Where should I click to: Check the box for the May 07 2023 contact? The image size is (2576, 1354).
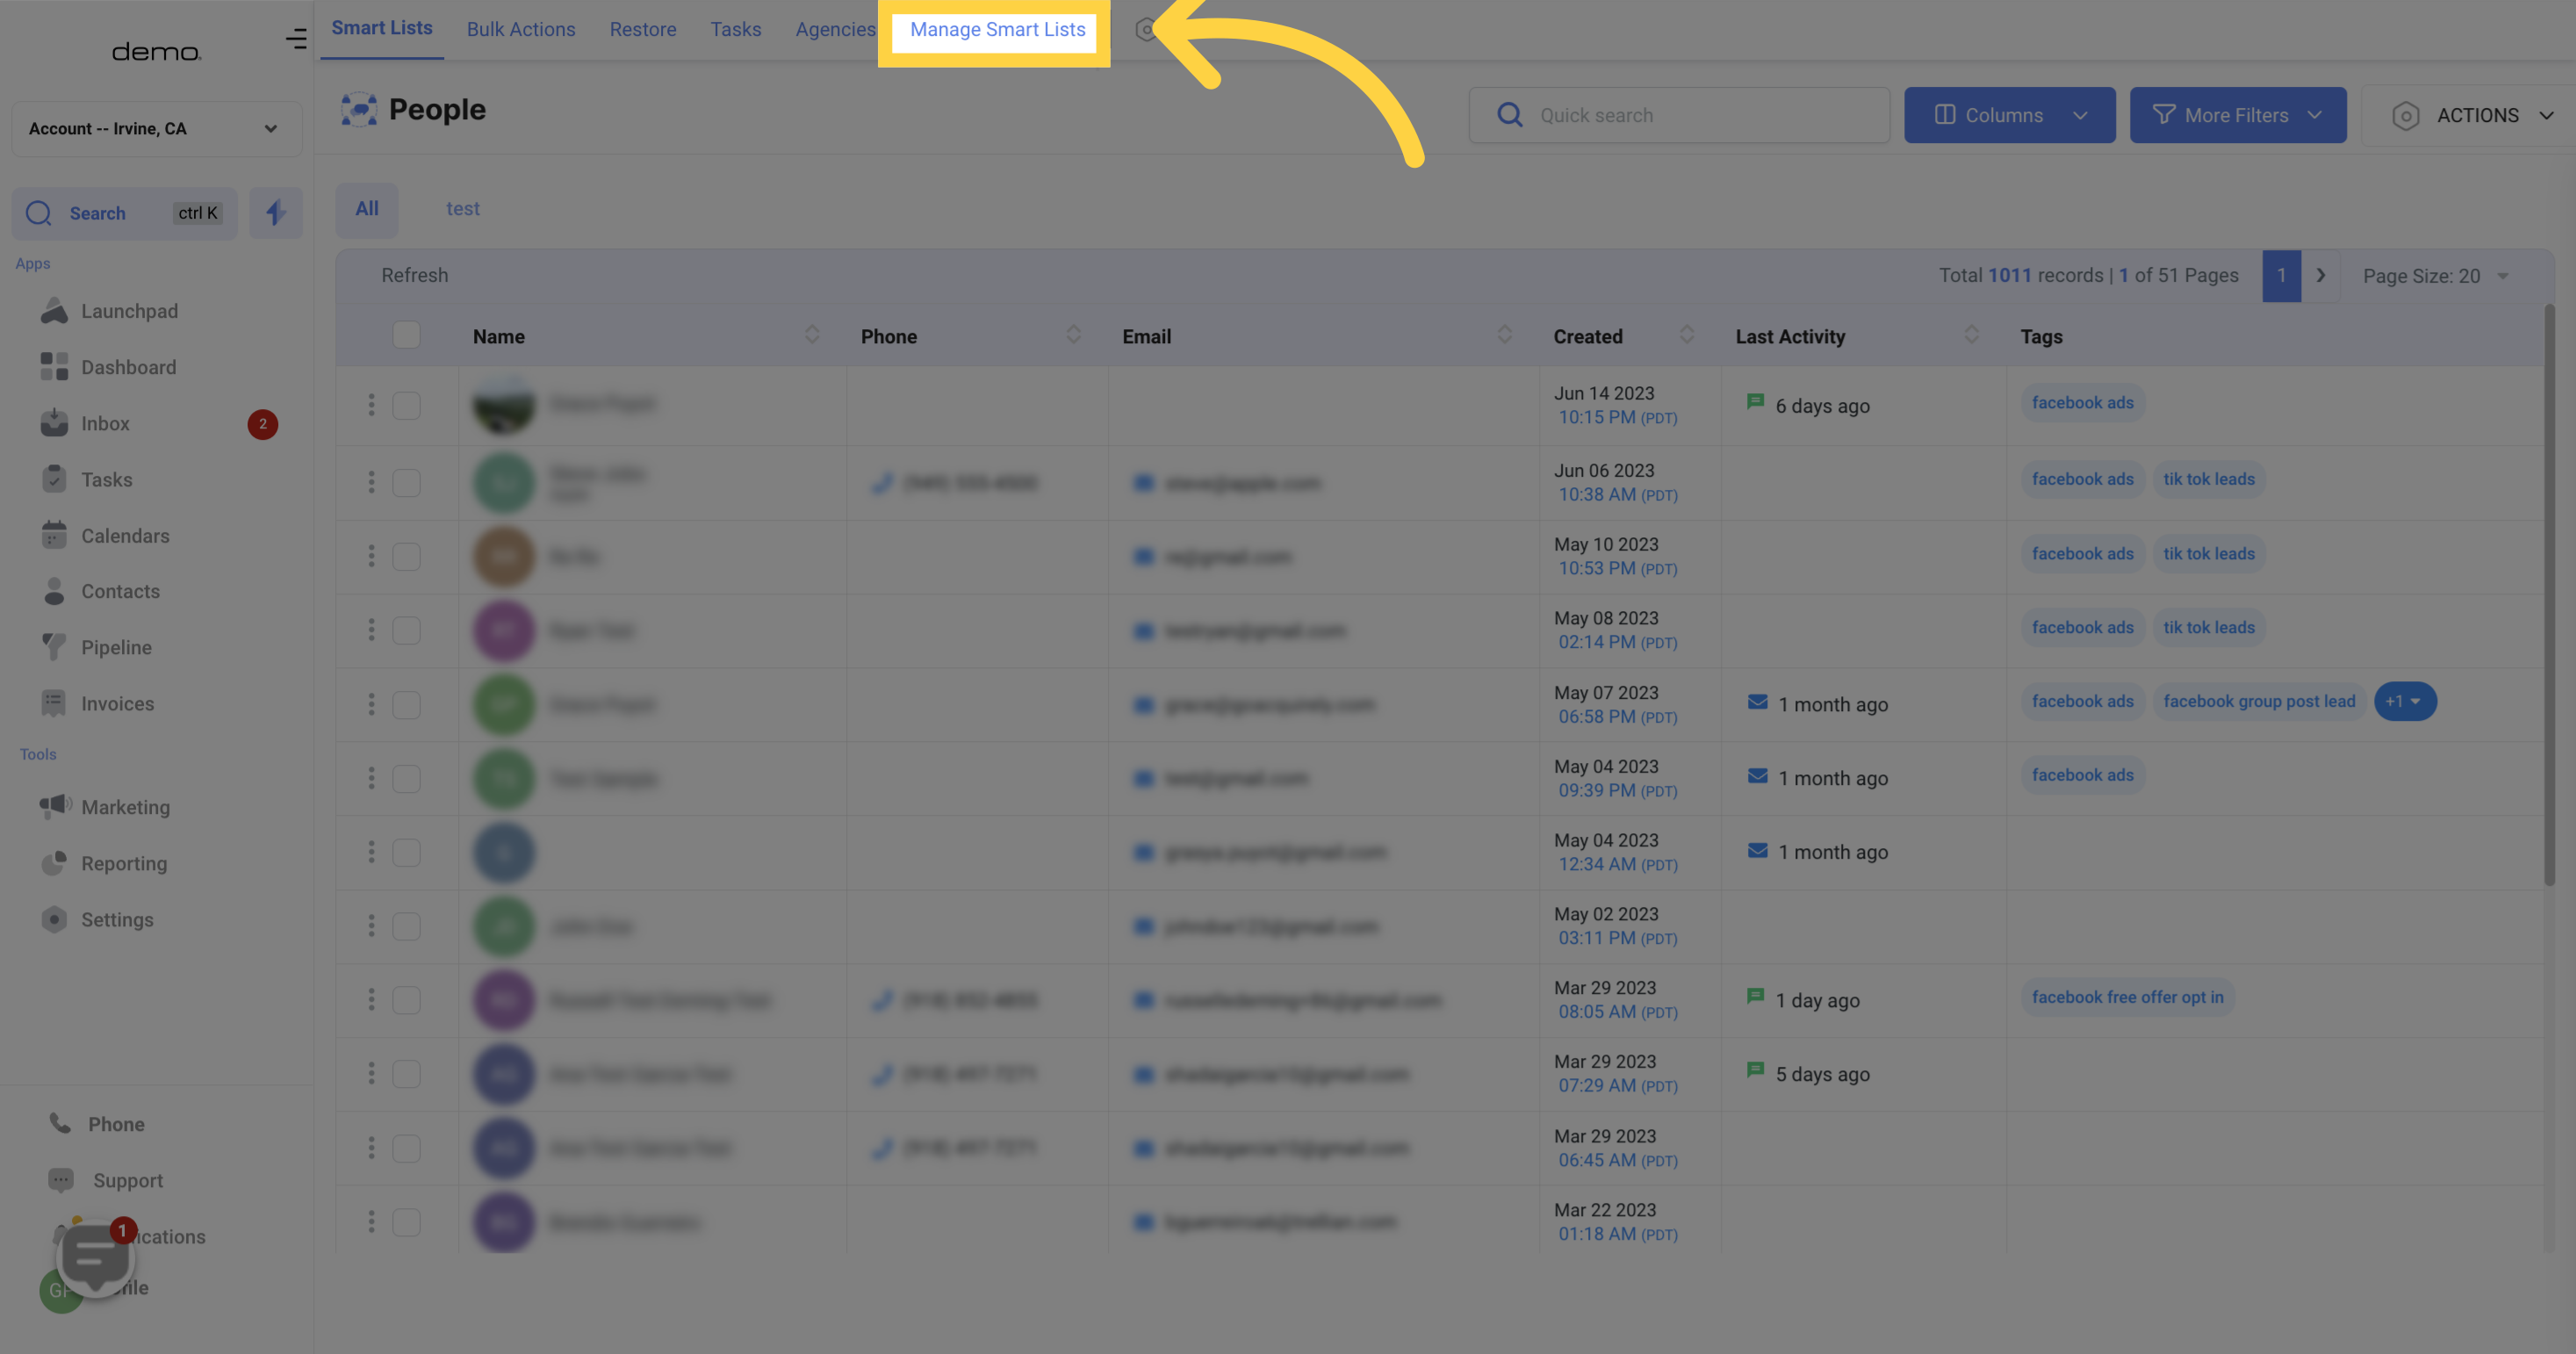pyautogui.click(x=406, y=705)
